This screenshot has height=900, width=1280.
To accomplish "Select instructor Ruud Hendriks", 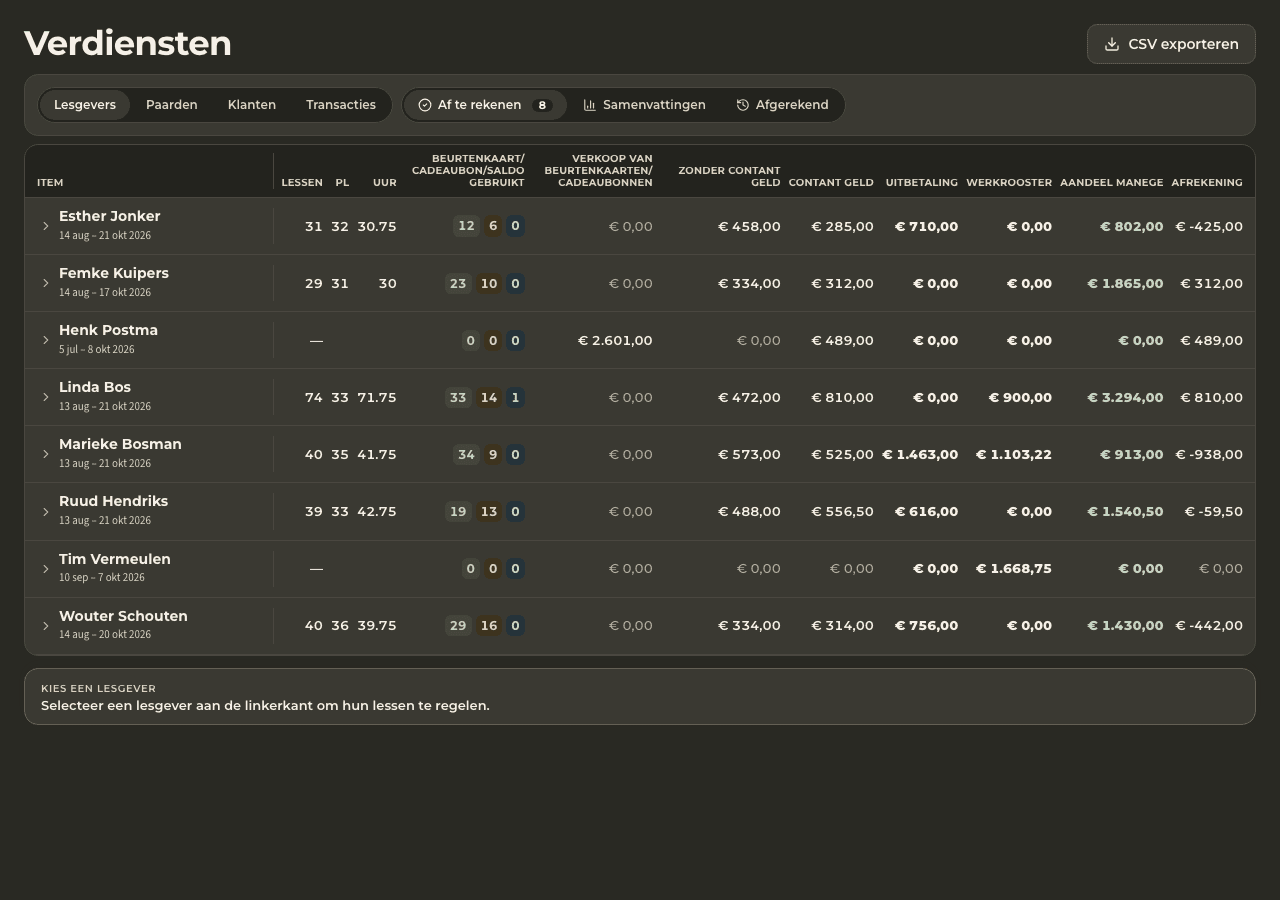I will (x=113, y=501).
